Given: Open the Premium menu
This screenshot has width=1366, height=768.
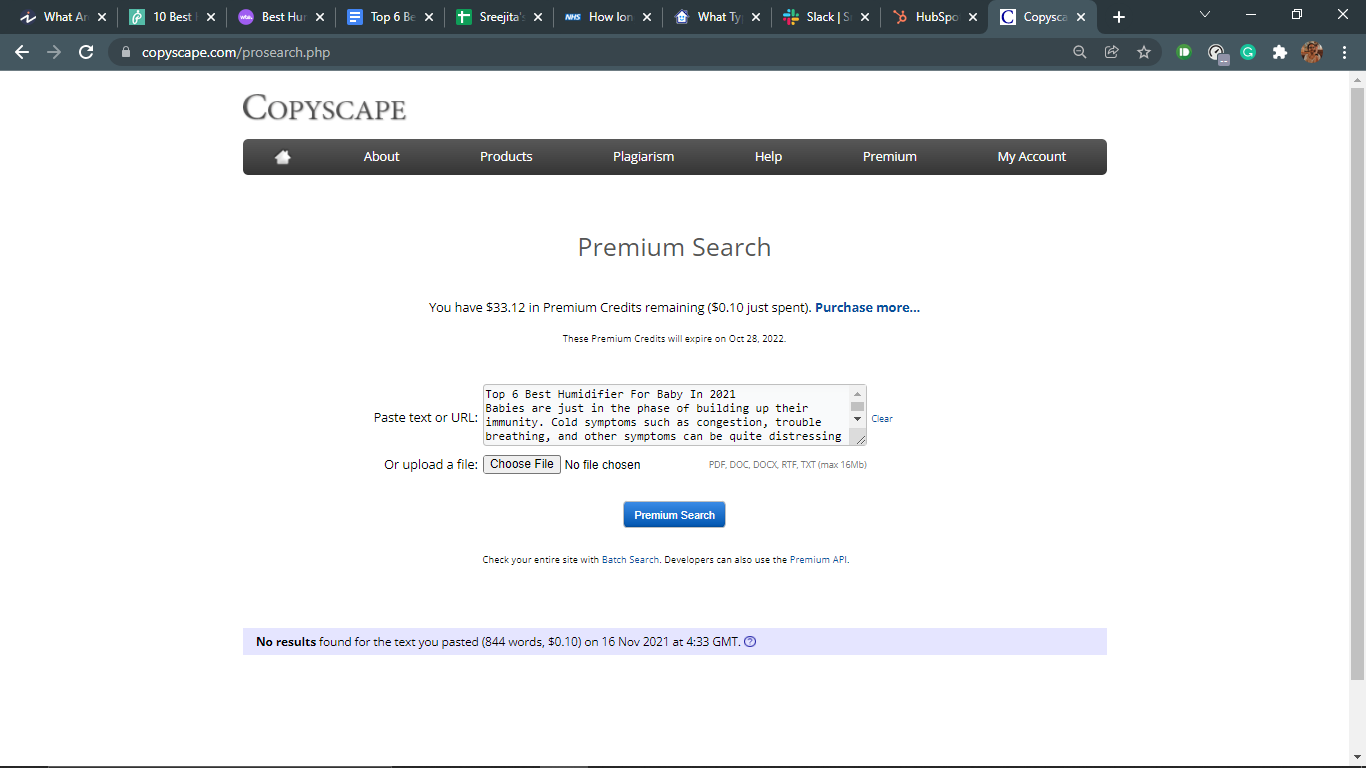Looking at the screenshot, I should 890,157.
